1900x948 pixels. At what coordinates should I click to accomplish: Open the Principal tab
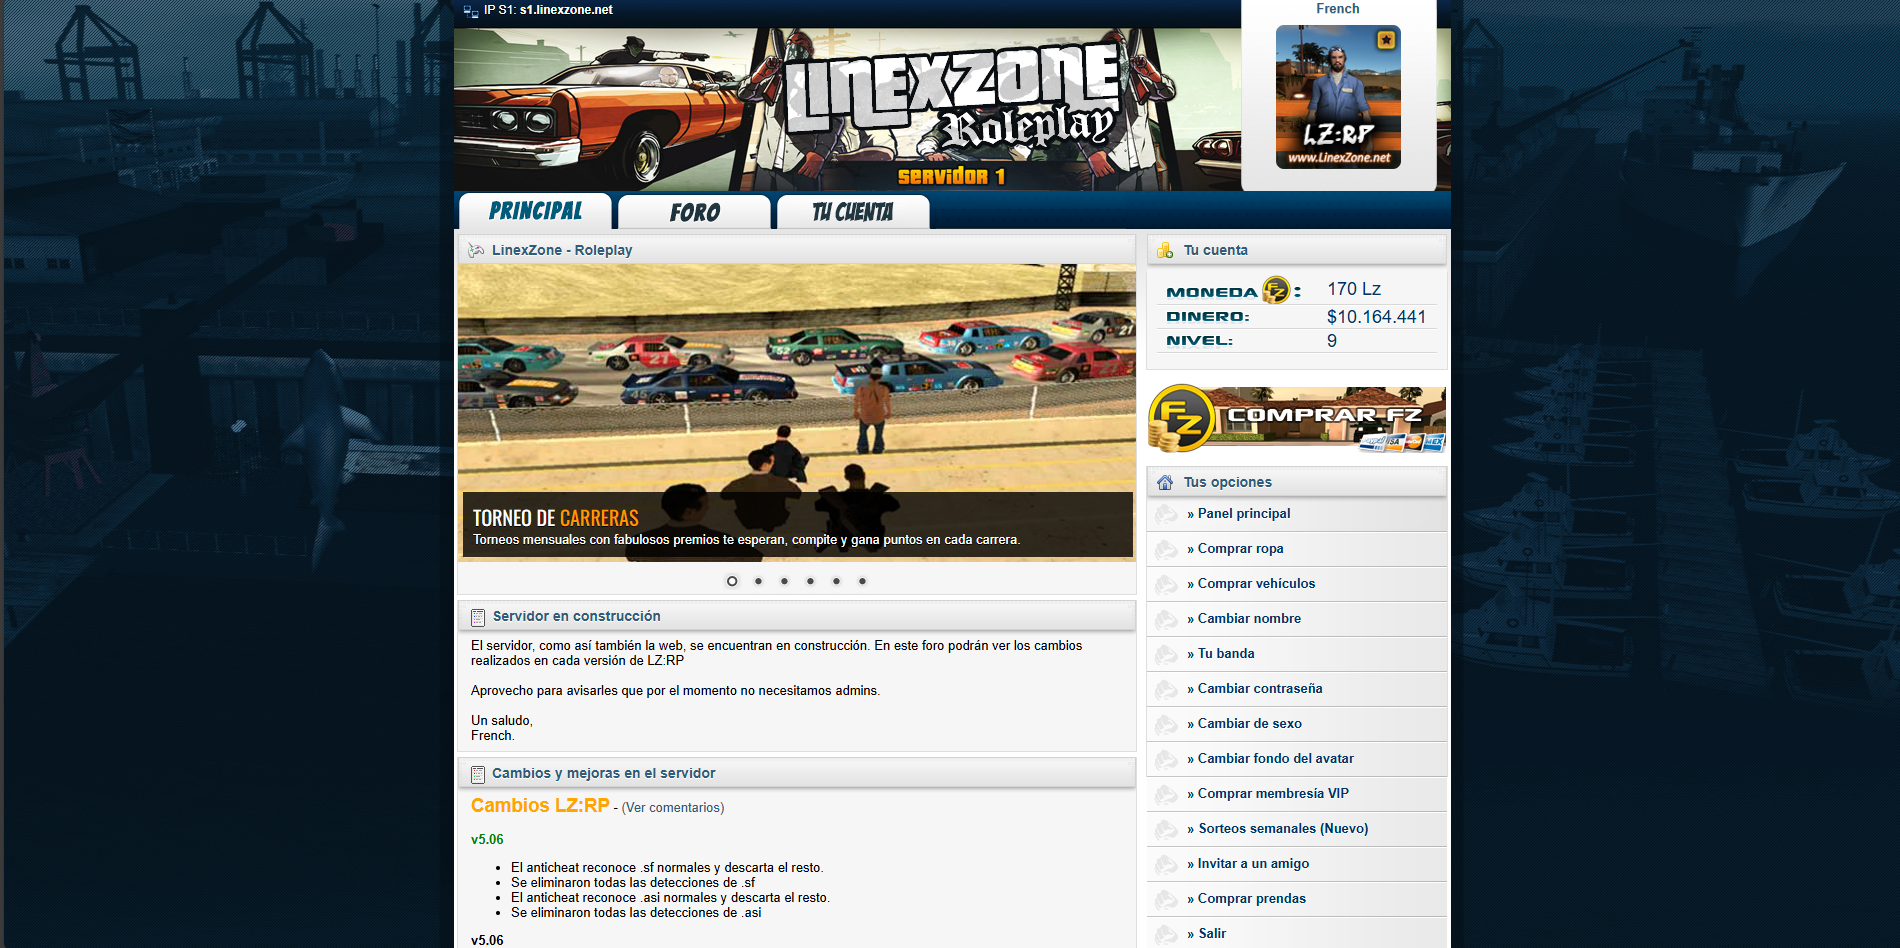536,212
